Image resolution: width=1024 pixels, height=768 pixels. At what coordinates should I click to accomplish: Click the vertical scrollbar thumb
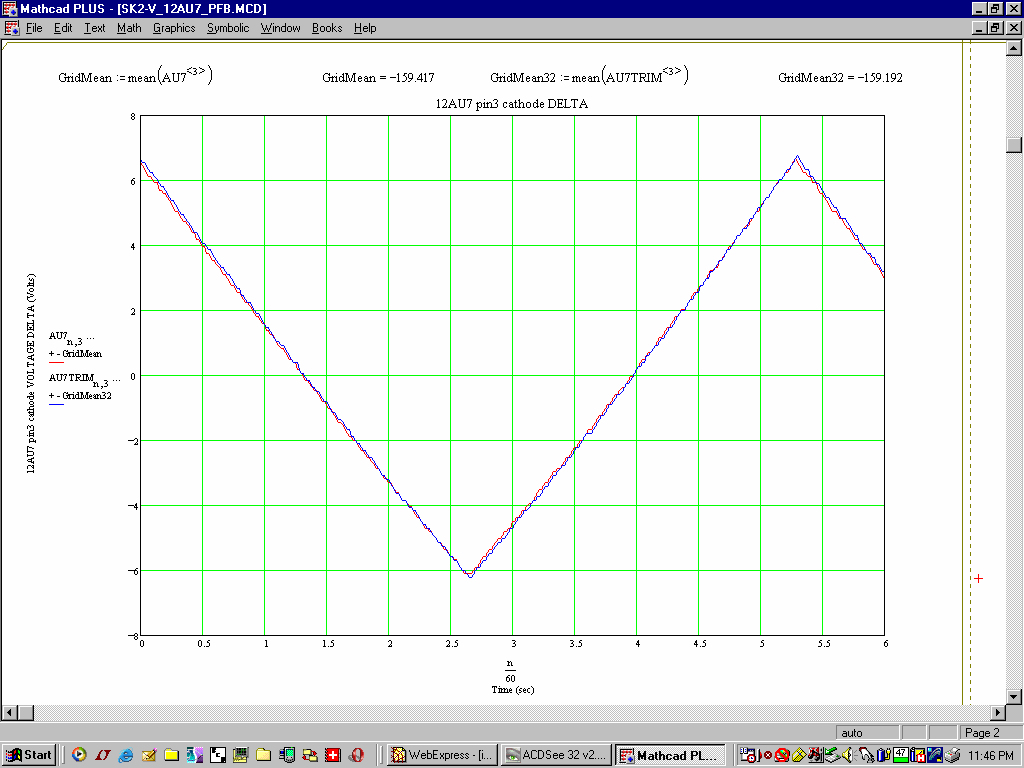coord(1014,144)
